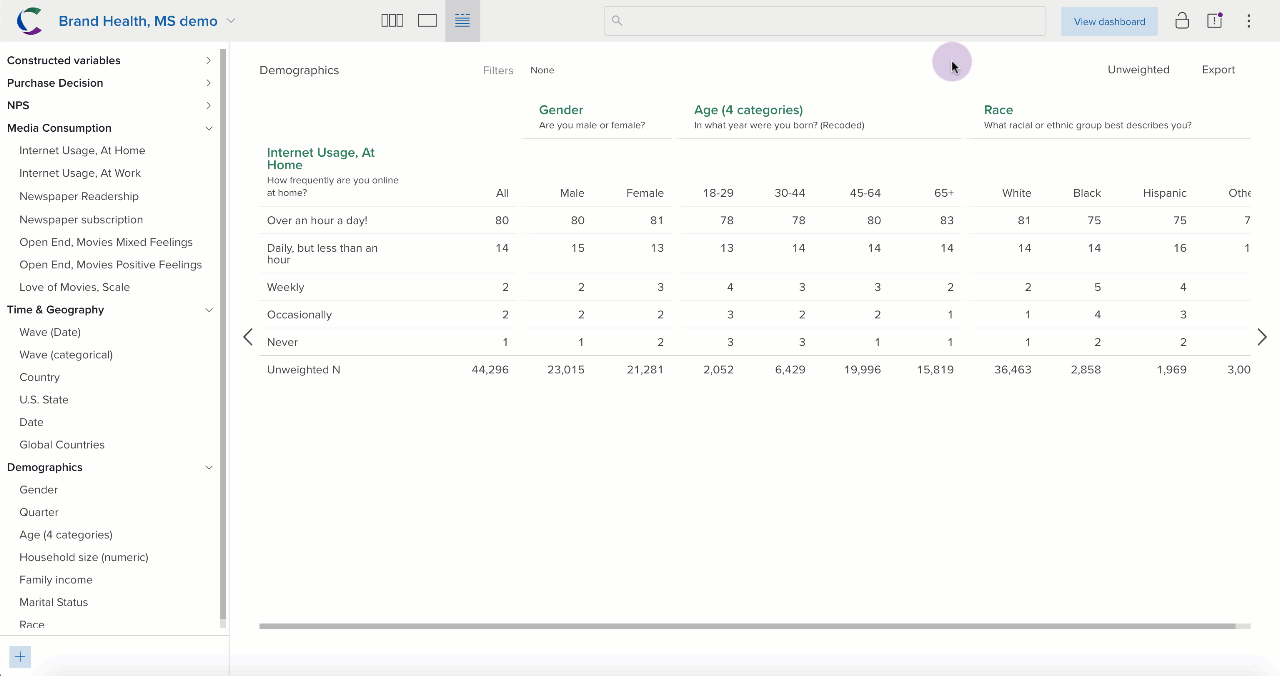The image size is (1280, 676).
Task: Go to the next table with right arrow
Action: 1262,337
